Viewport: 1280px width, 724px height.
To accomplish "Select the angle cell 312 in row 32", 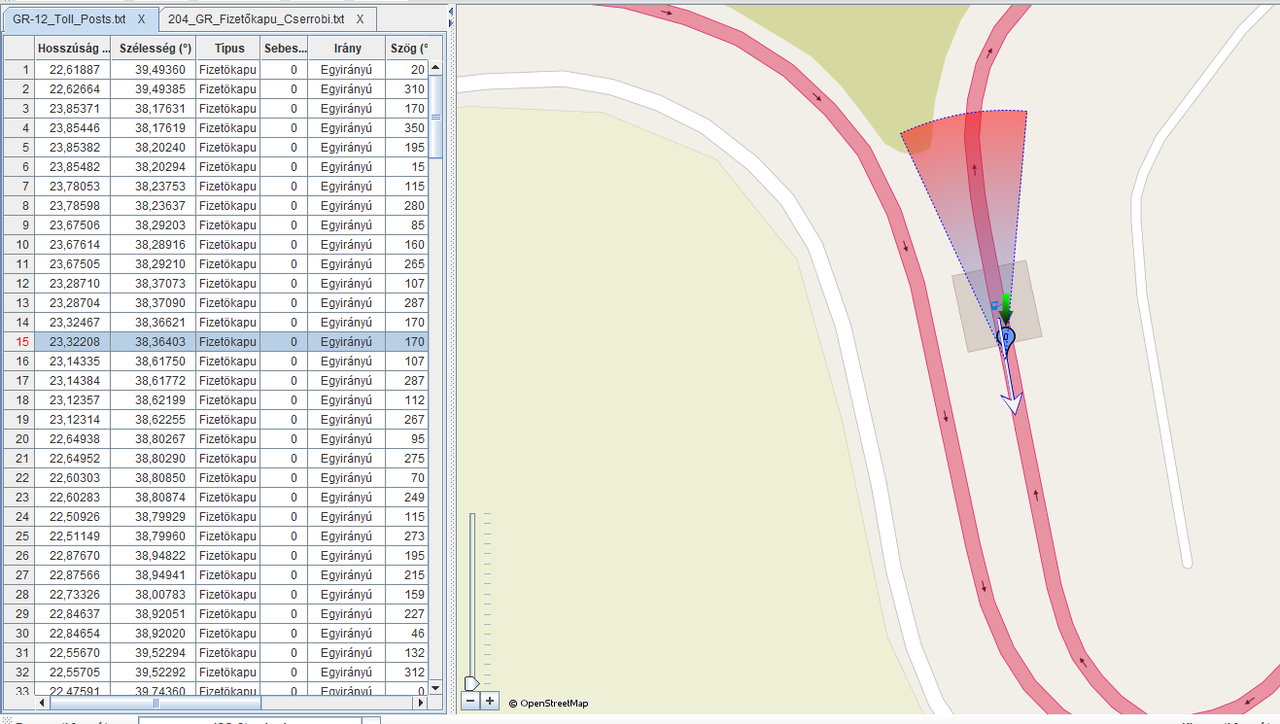I will pyautogui.click(x=408, y=673).
